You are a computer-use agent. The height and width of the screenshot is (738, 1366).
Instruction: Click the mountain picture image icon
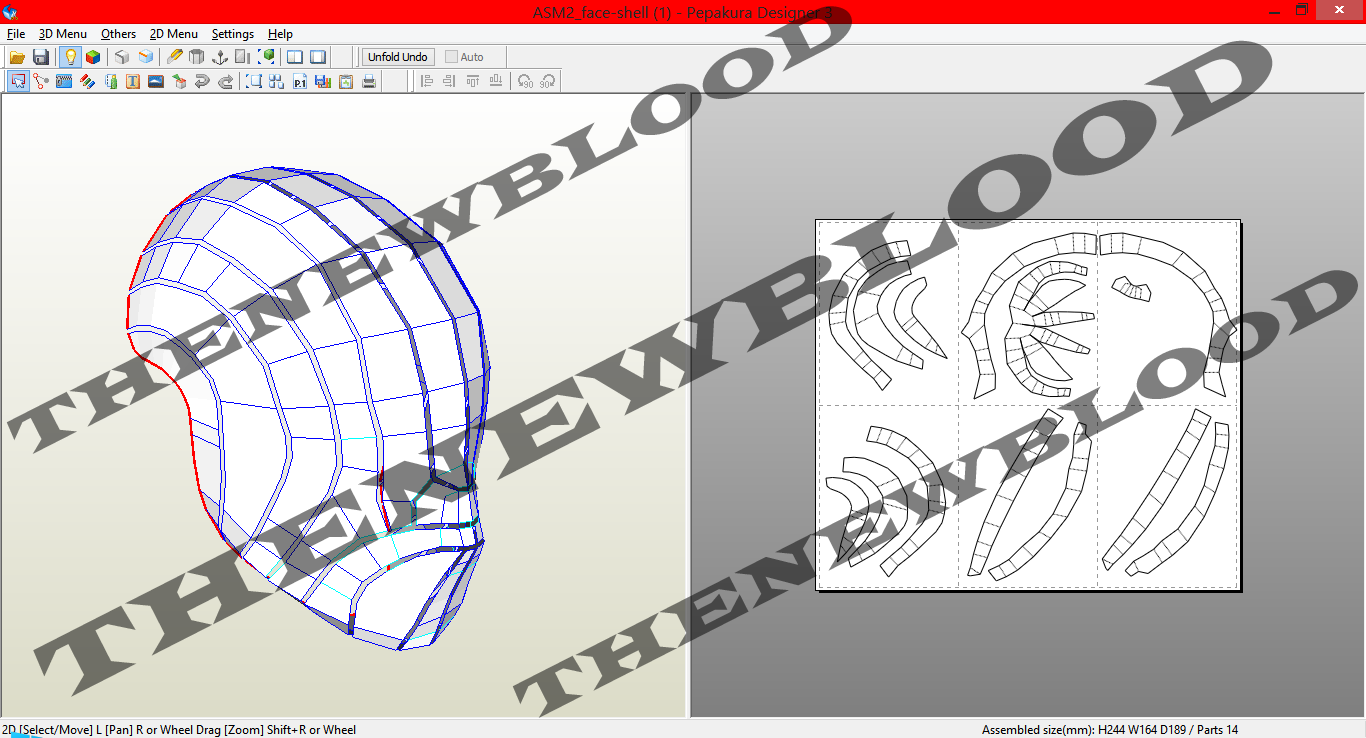[156, 81]
